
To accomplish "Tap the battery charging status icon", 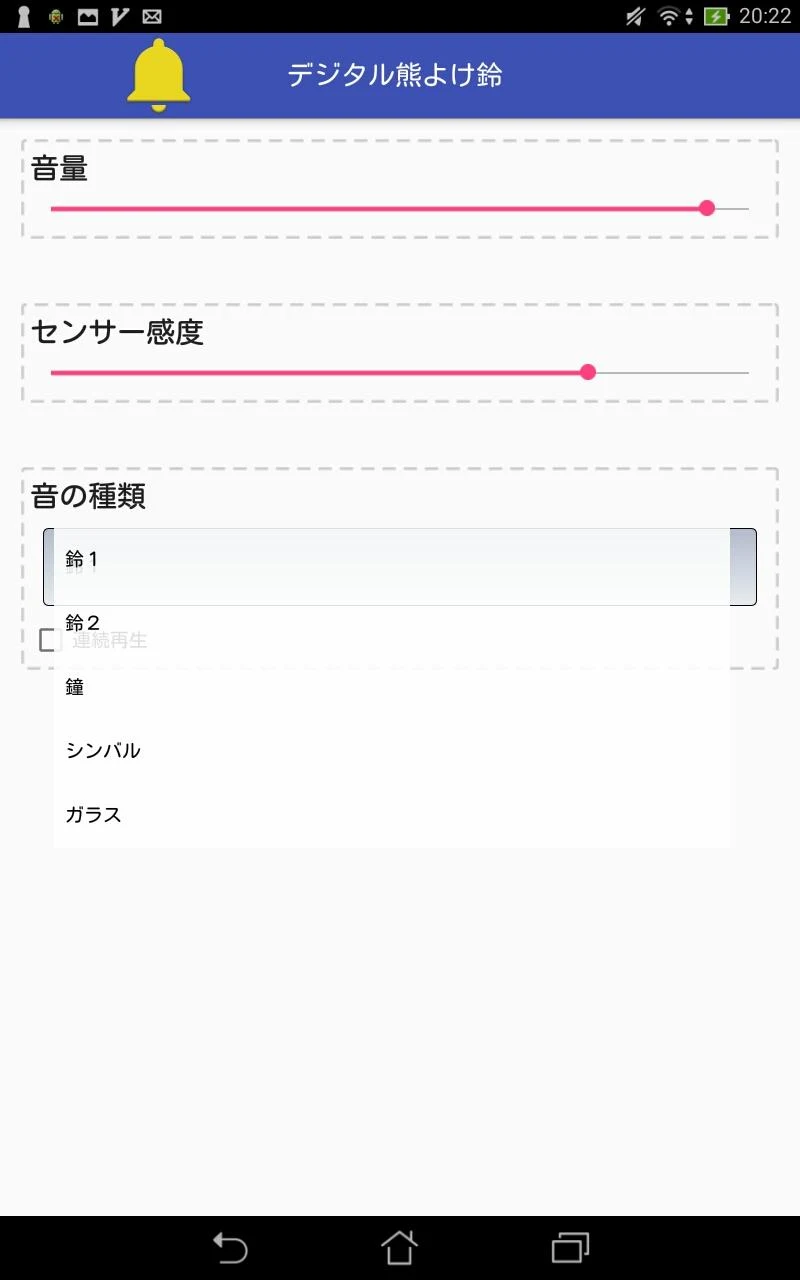I will pos(716,16).
